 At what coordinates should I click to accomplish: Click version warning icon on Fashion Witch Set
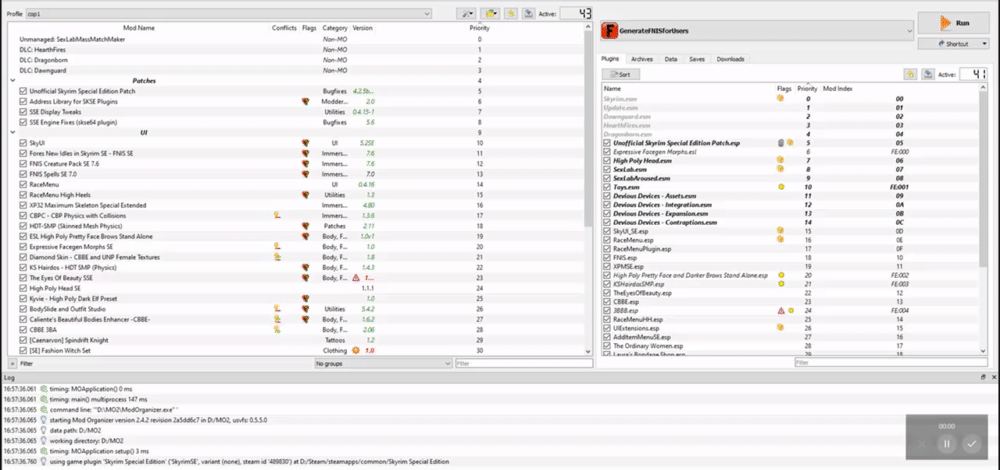356,351
